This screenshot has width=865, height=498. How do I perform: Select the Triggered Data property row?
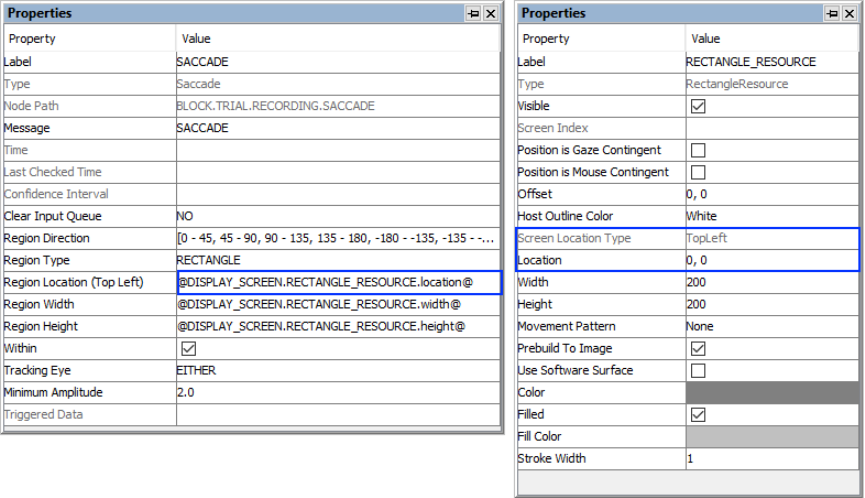tap(252, 415)
